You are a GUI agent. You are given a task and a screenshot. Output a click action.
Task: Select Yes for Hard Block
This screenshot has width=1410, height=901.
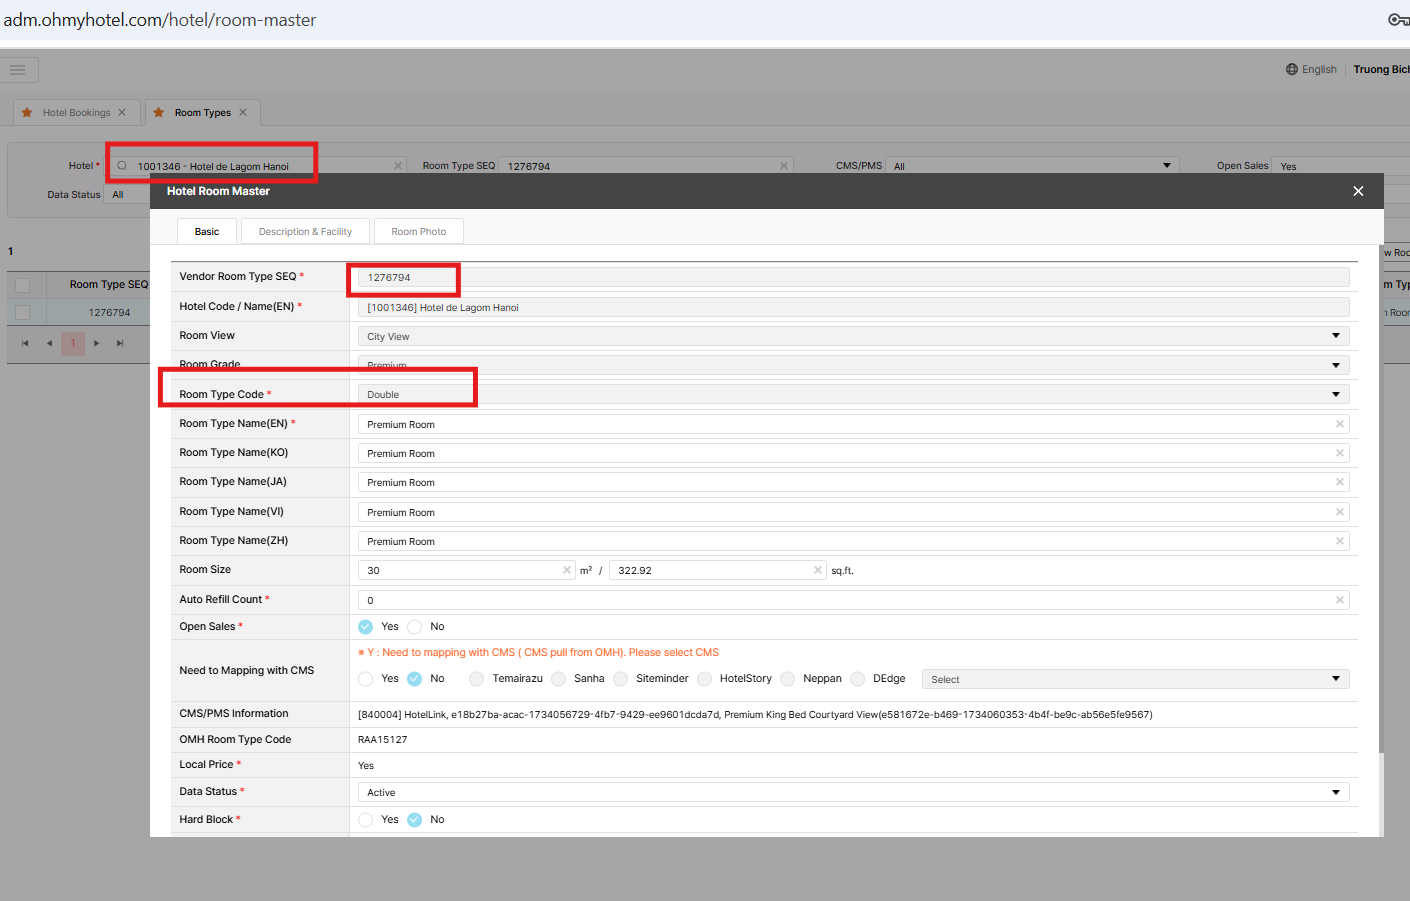(x=366, y=820)
